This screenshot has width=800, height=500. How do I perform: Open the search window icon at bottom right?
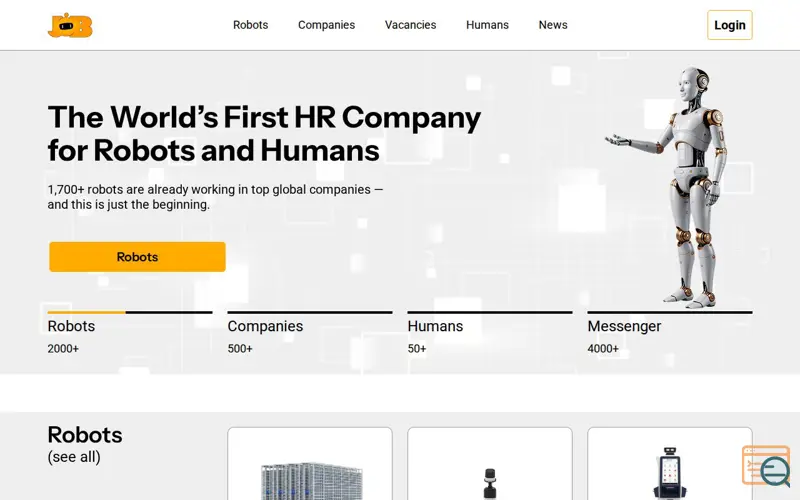point(766,466)
